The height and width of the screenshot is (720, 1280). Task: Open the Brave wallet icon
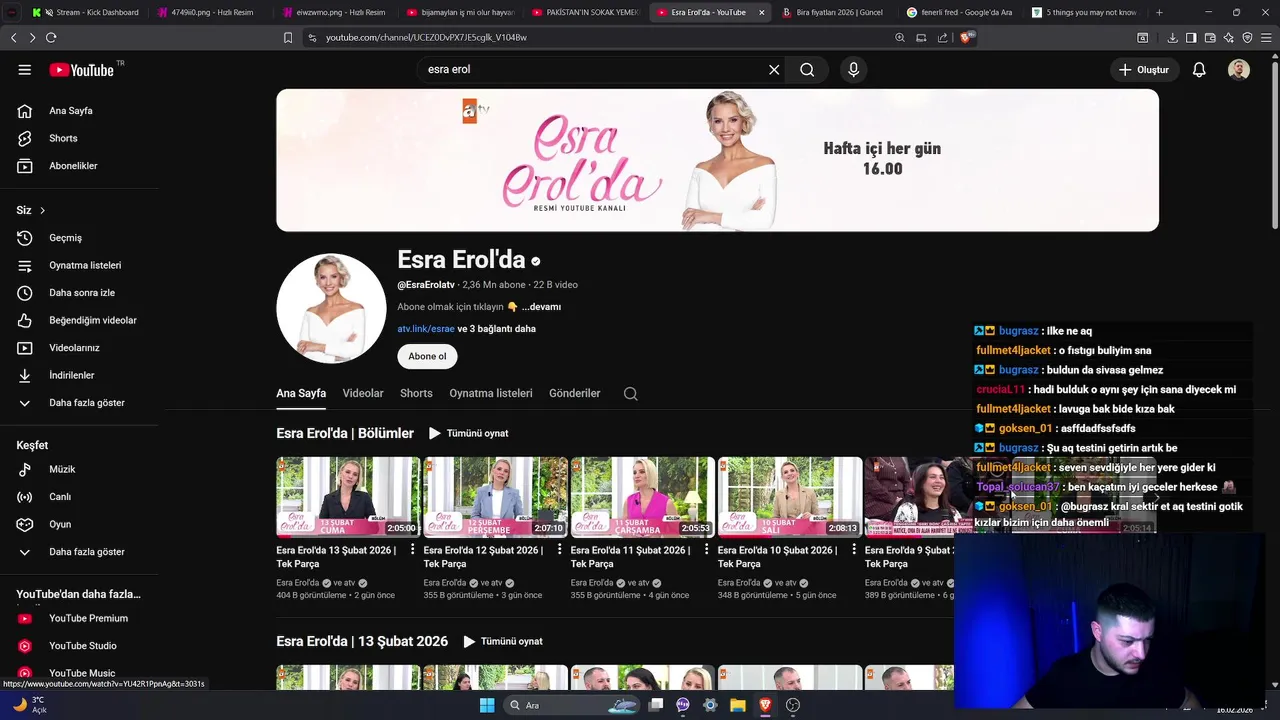pos(1210,38)
